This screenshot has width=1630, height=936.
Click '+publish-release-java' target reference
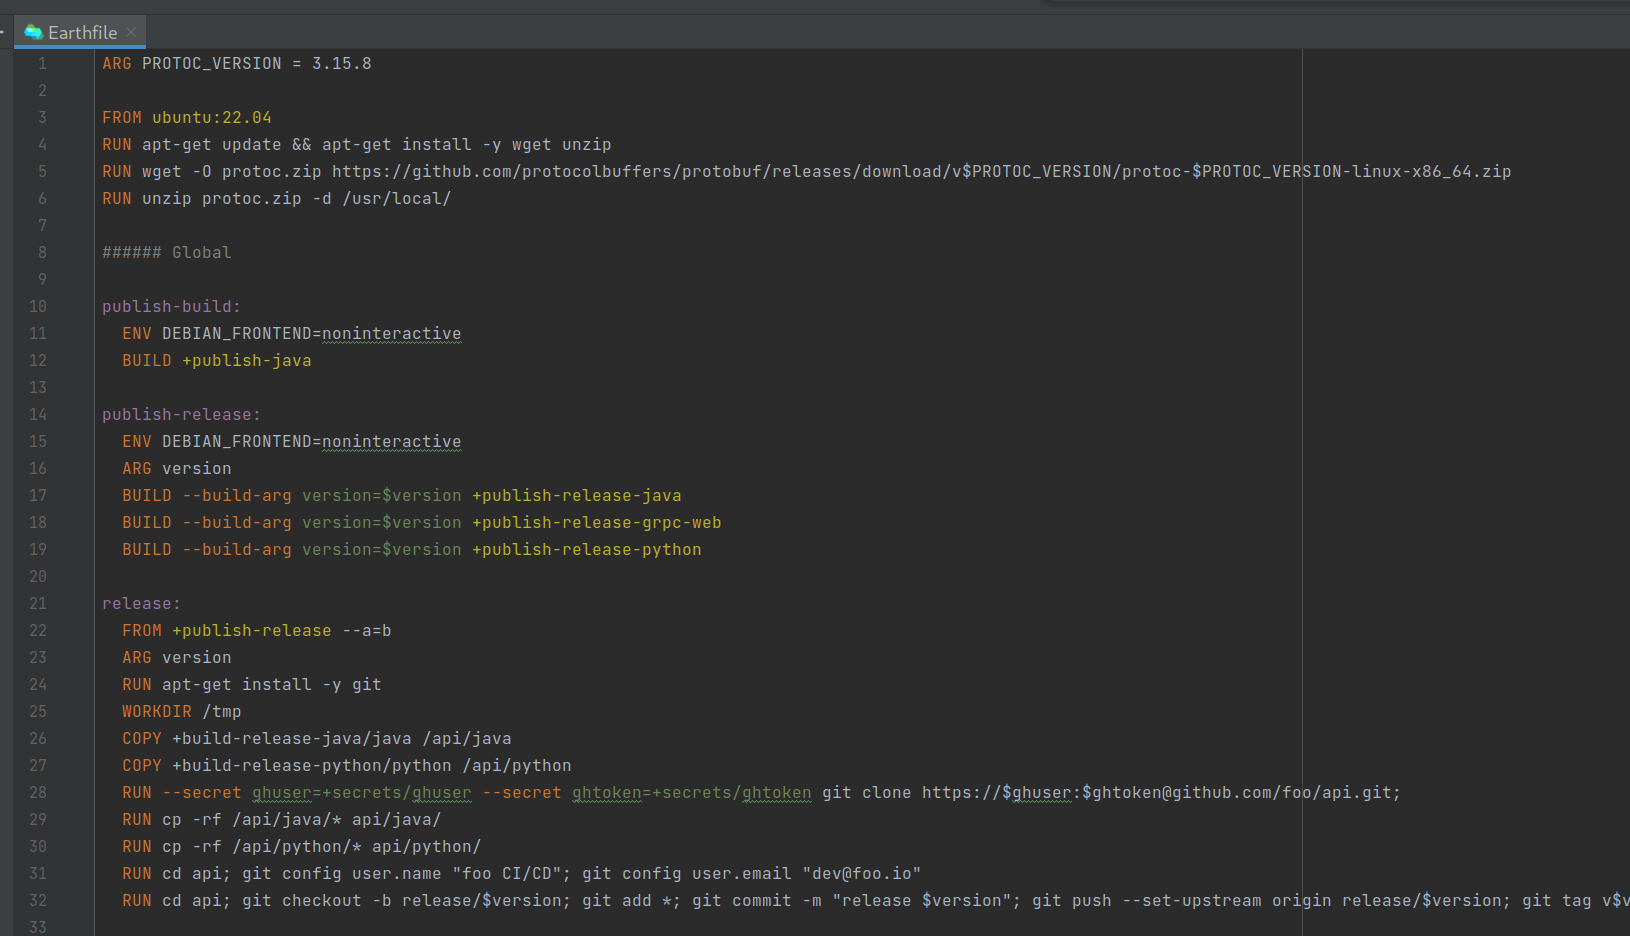pyautogui.click(x=577, y=495)
